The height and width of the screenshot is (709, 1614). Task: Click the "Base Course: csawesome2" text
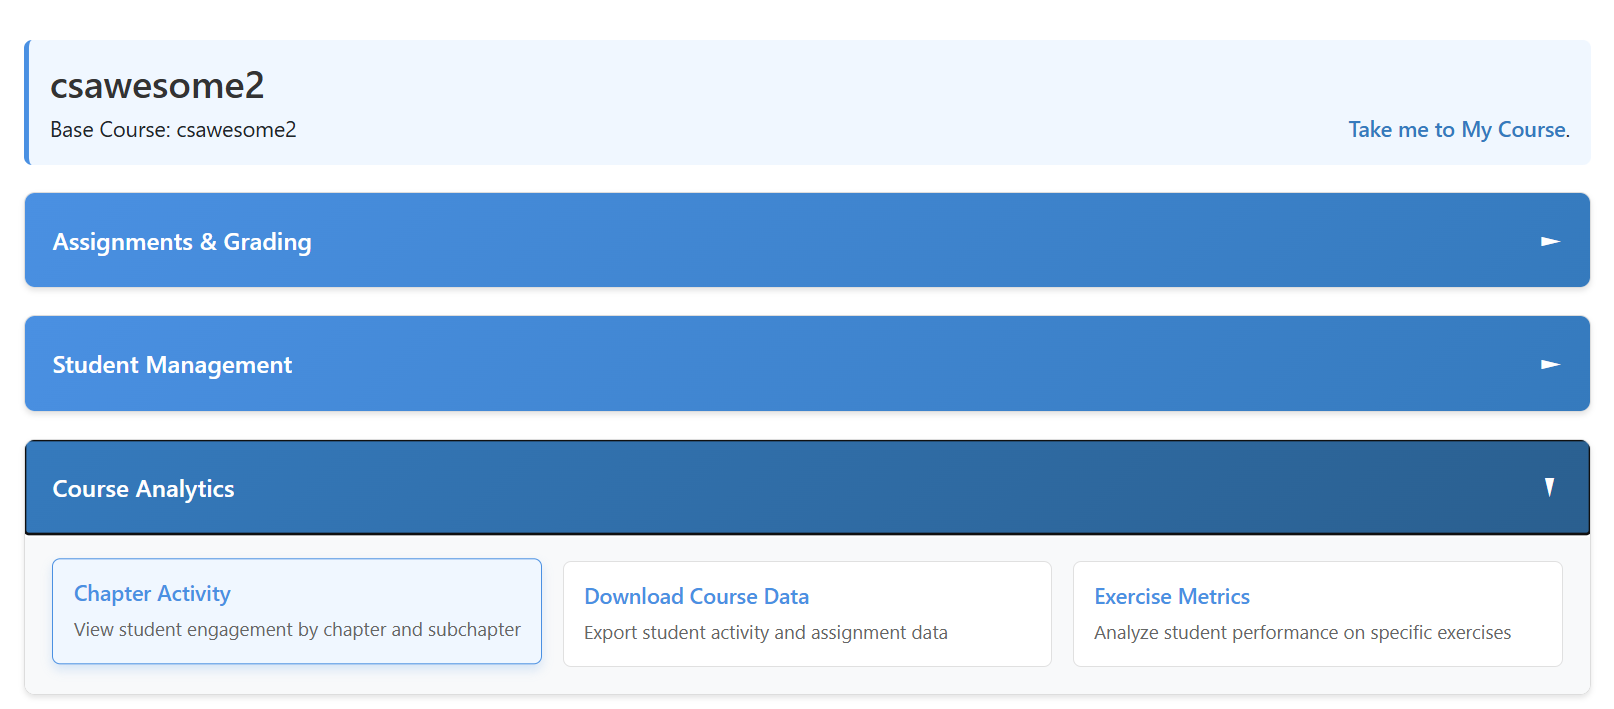pyautogui.click(x=173, y=130)
